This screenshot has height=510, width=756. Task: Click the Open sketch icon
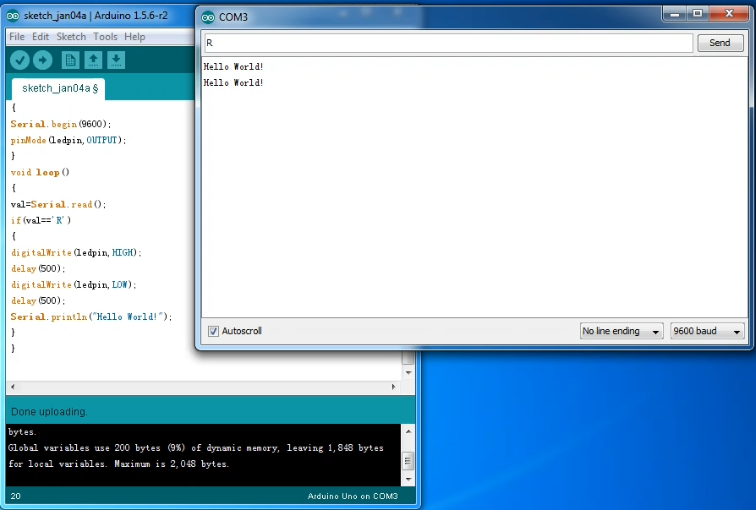click(x=93, y=60)
